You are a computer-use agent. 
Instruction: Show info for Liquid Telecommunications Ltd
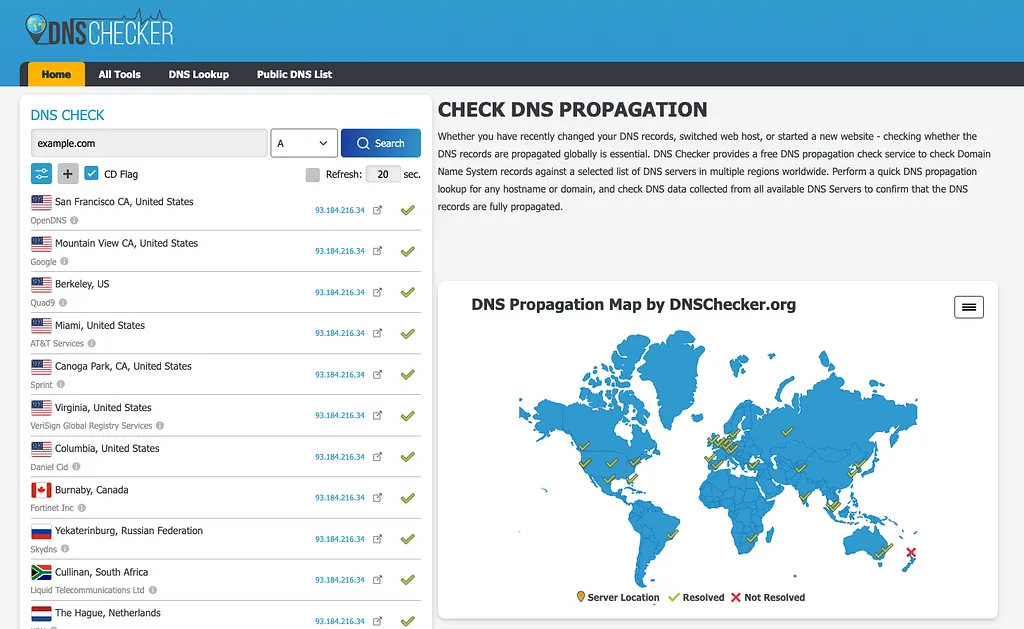click(153, 590)
